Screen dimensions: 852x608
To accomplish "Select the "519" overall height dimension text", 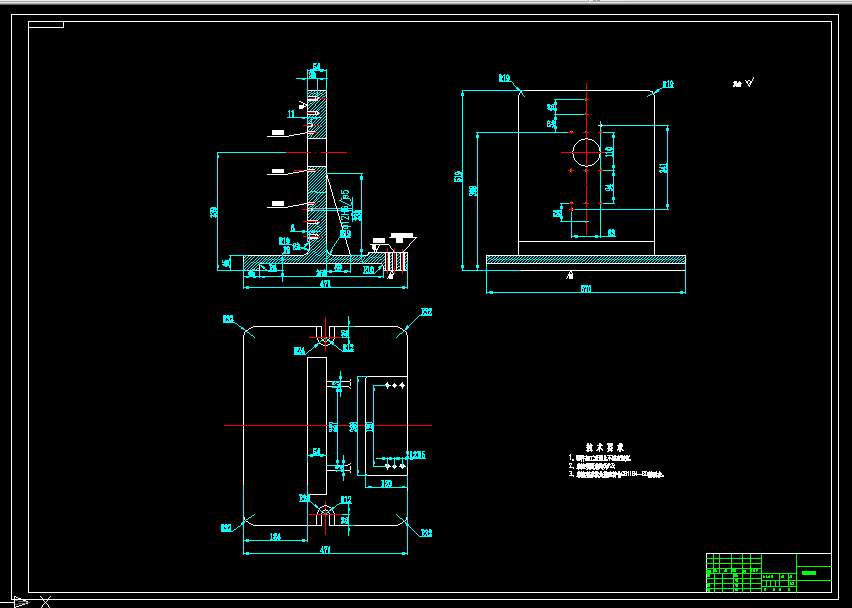I will [458, 176].
